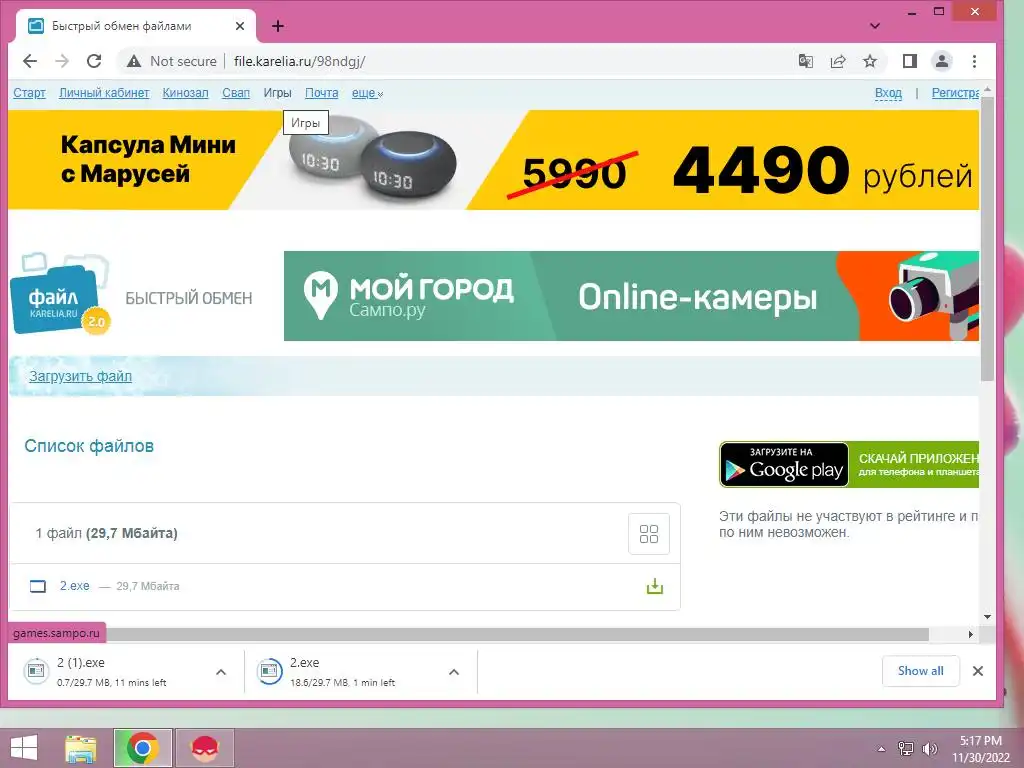This screenshot has width=1024, height=768.
Task: Click the scroll right arrow of horizontal scrollbar
Action: pyautogui.click(x=970, y=634)
